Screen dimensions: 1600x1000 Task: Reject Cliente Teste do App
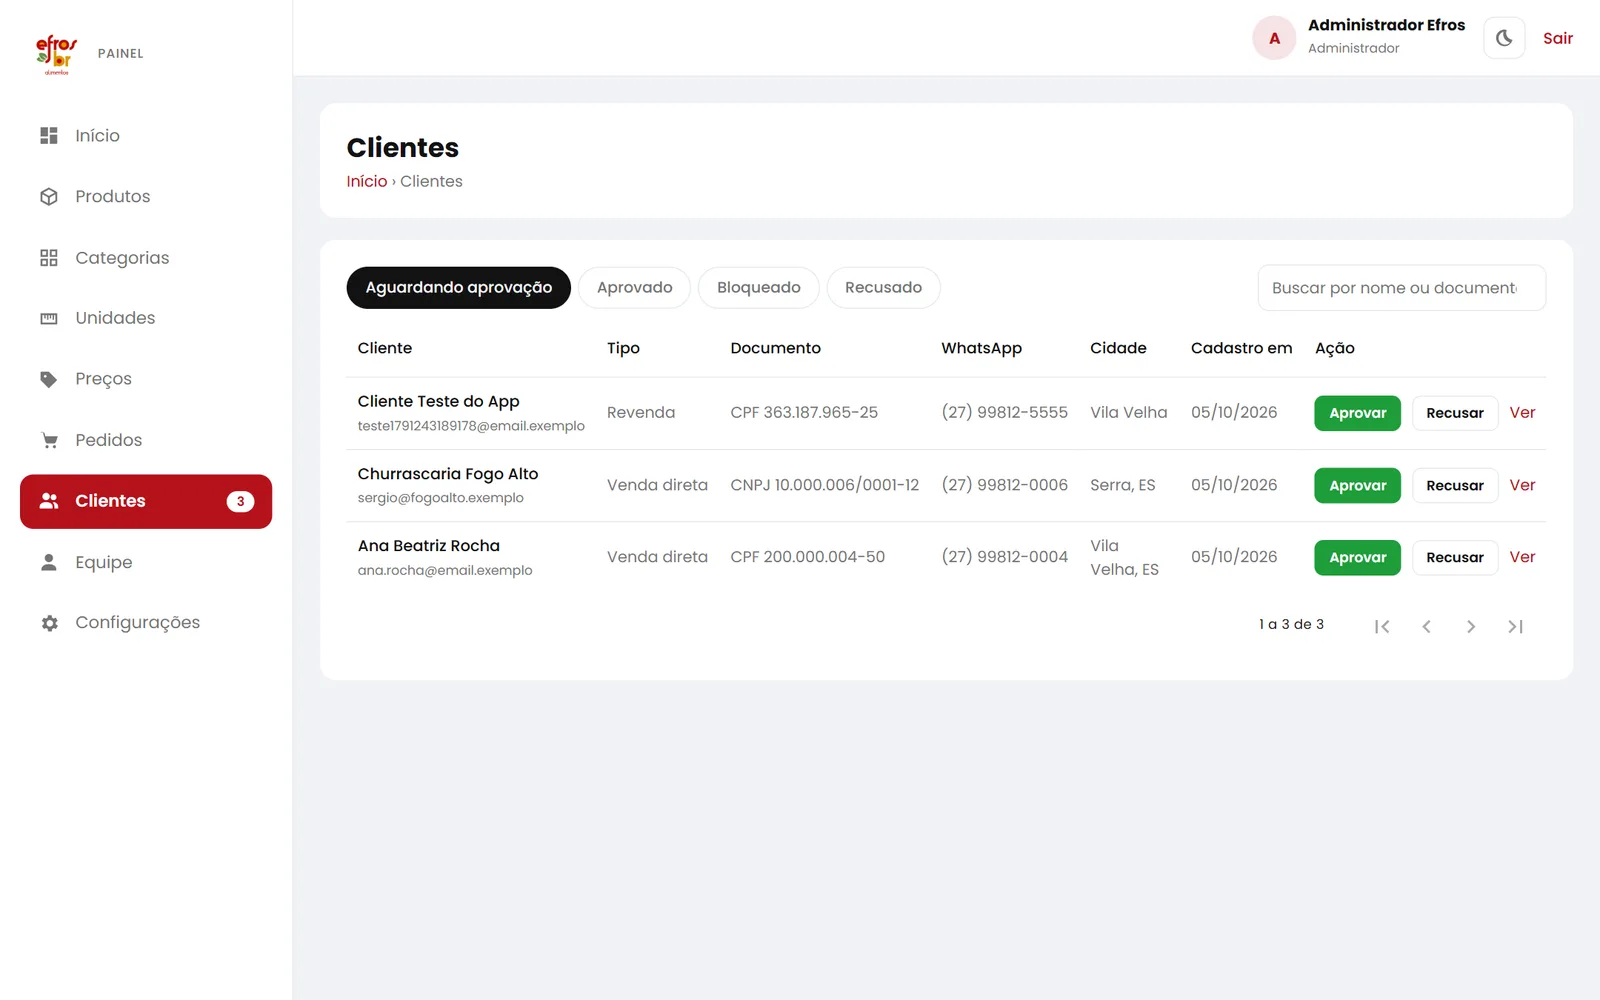pos(1455,413)
